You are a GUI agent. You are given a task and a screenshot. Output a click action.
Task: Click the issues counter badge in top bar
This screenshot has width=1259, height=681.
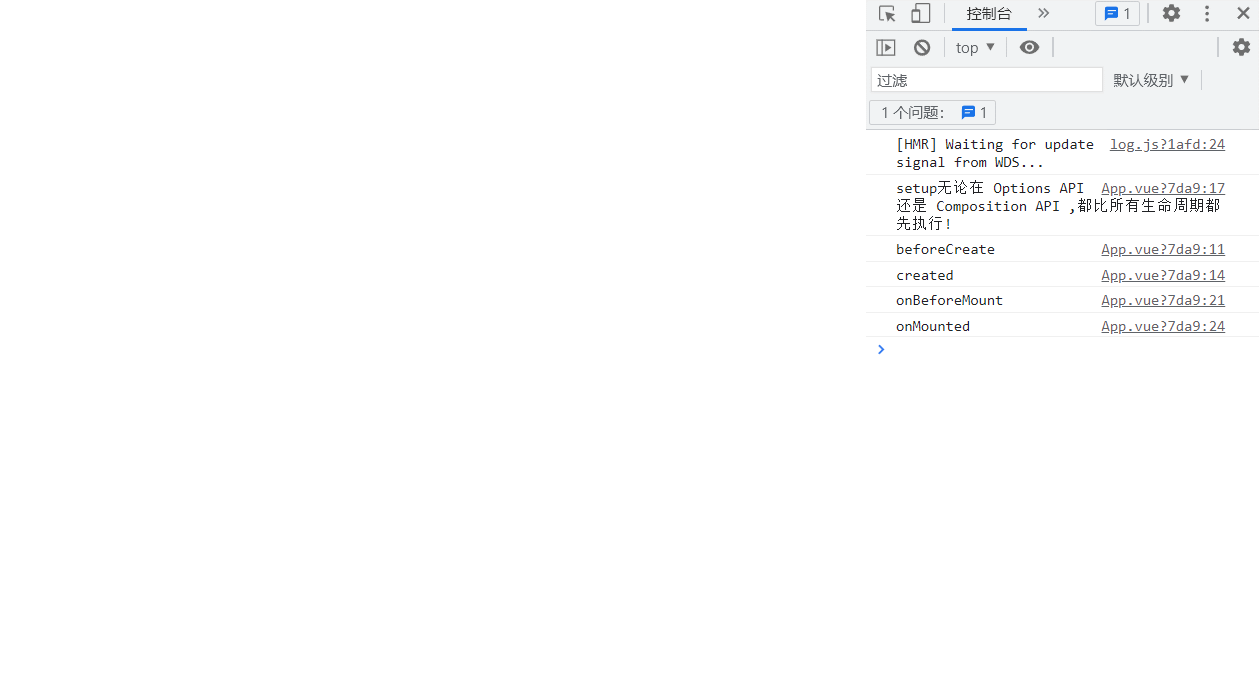click(x=1117, y=14)
